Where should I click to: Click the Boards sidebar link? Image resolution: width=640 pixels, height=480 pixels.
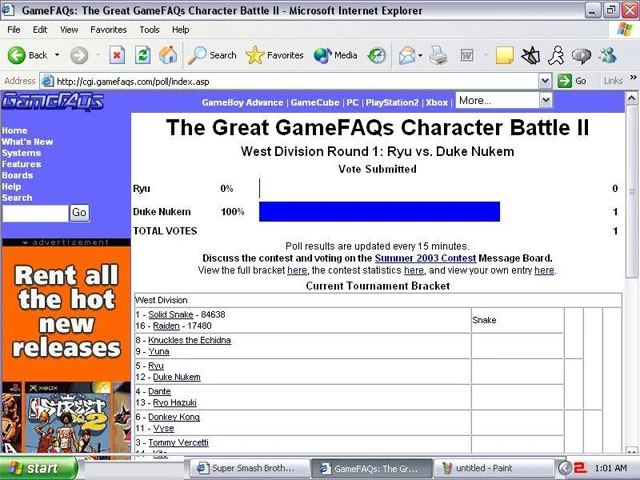[x=17, y=175]
